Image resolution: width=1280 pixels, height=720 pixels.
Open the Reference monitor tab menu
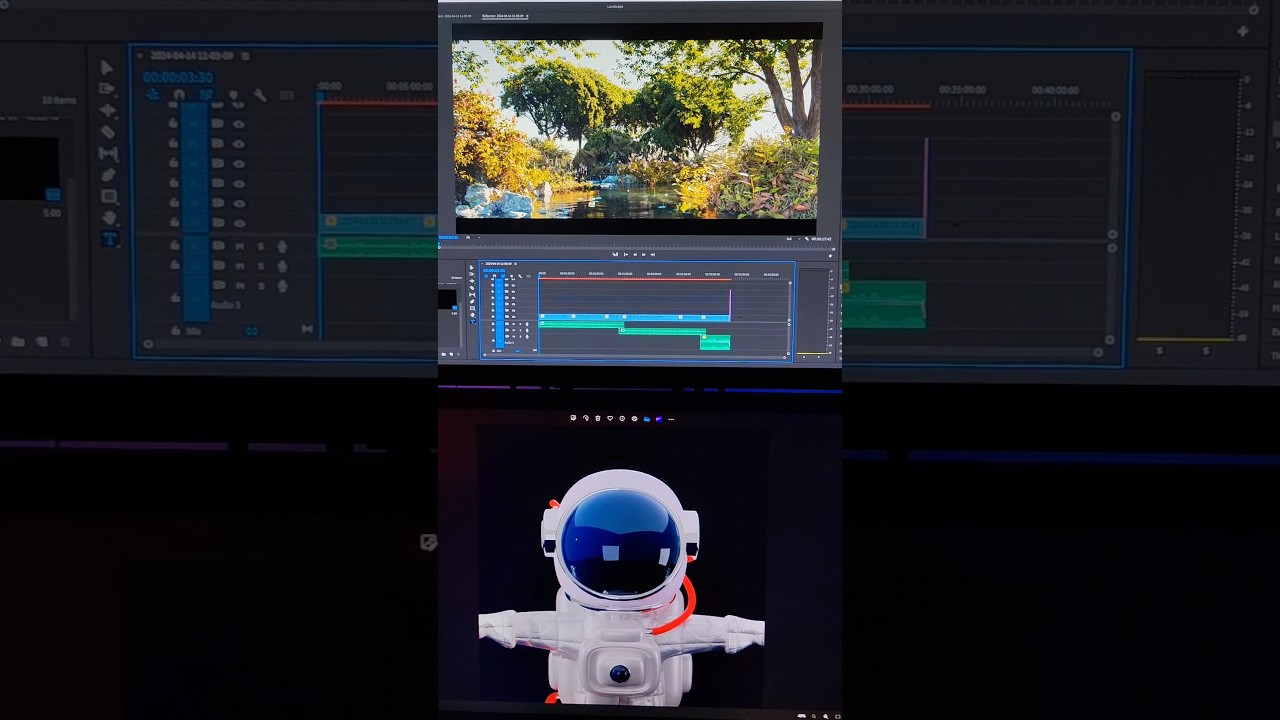pyautogui.click(x=527, y=16)
